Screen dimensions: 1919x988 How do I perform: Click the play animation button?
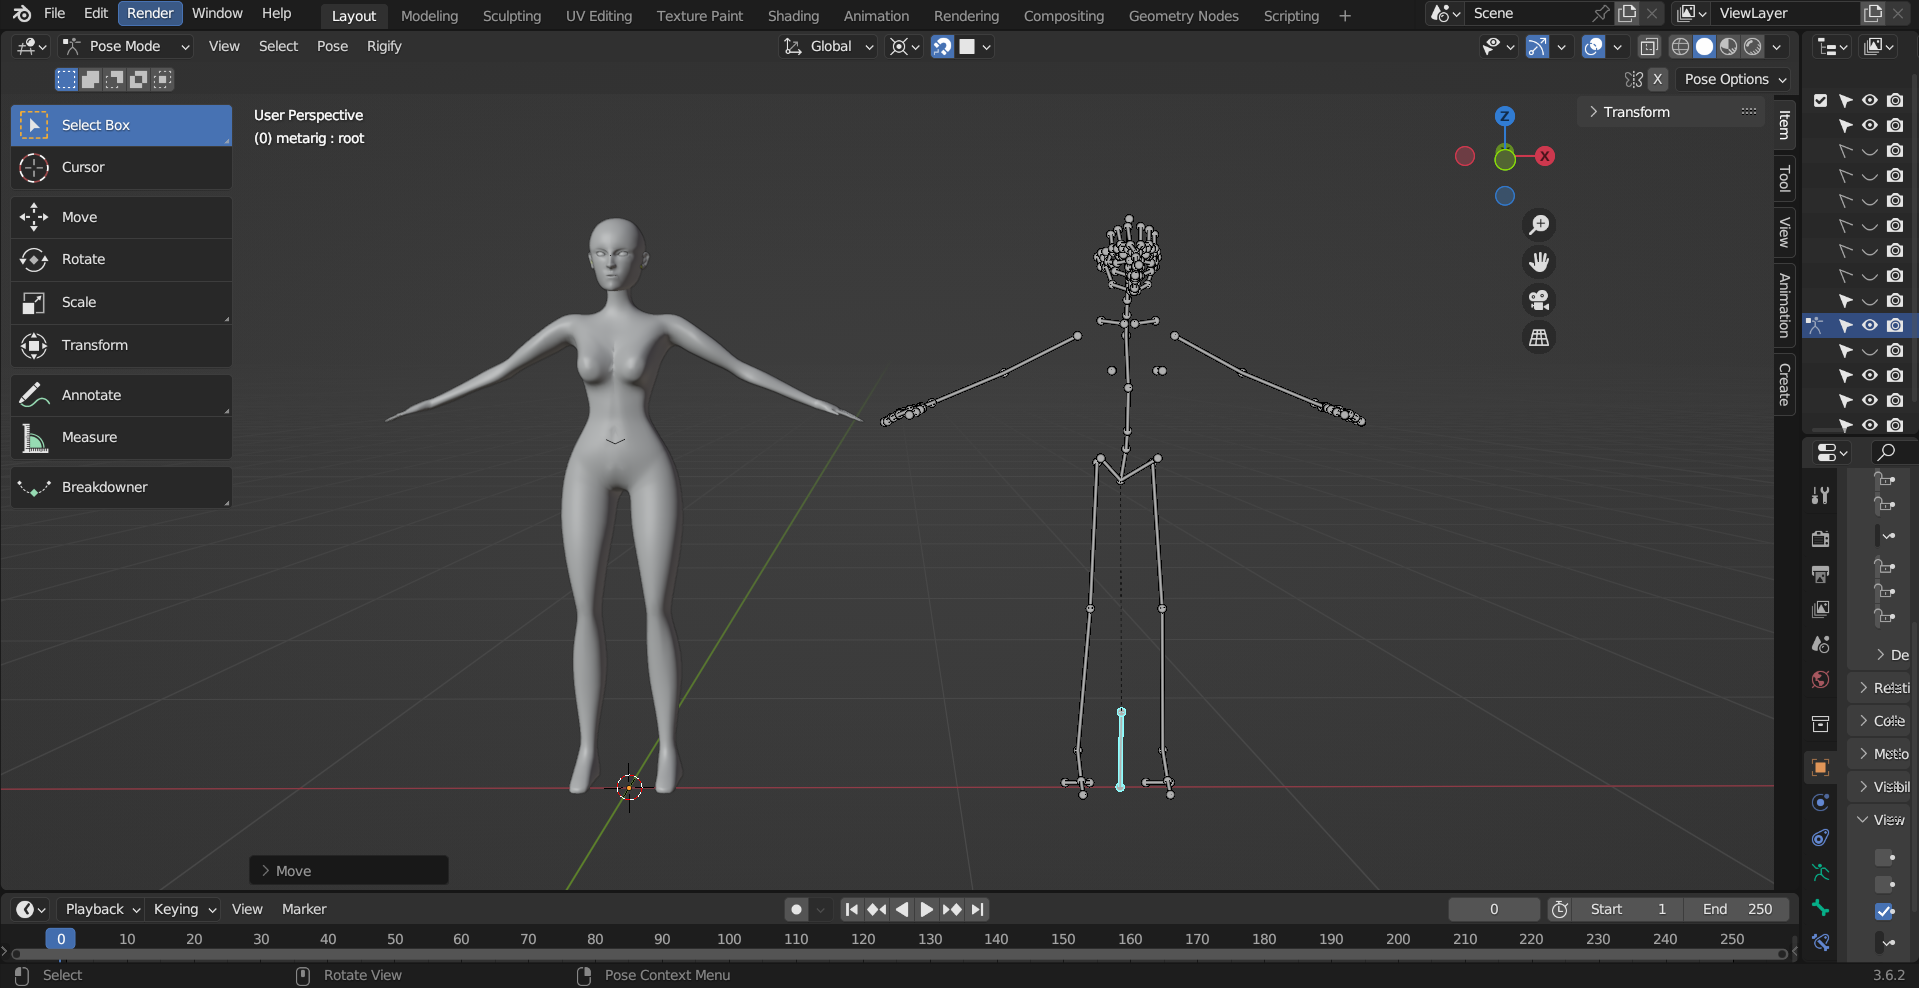[x=926, y=909]
